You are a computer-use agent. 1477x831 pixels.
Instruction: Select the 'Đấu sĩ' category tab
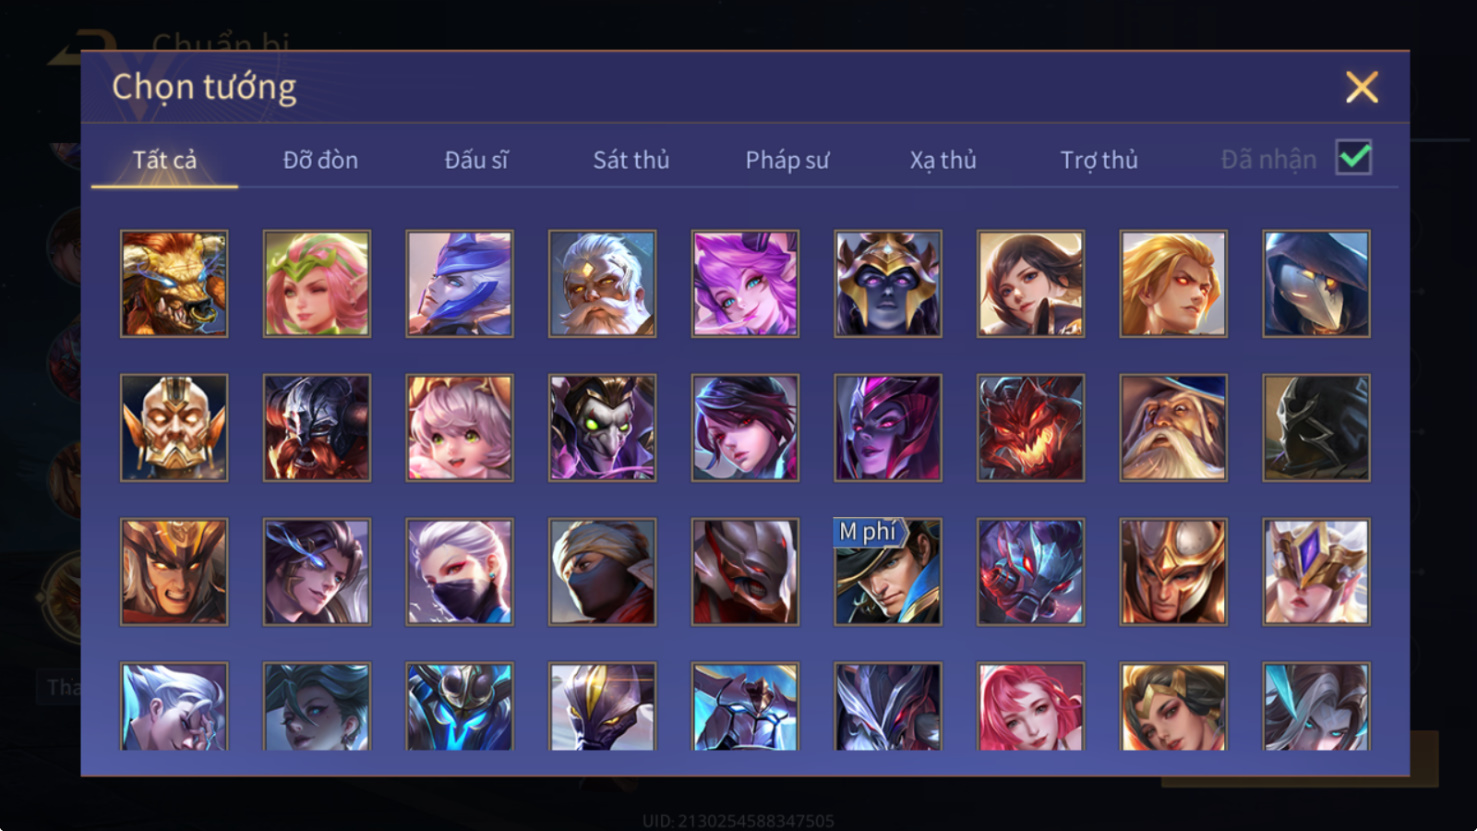coord(476,160)
